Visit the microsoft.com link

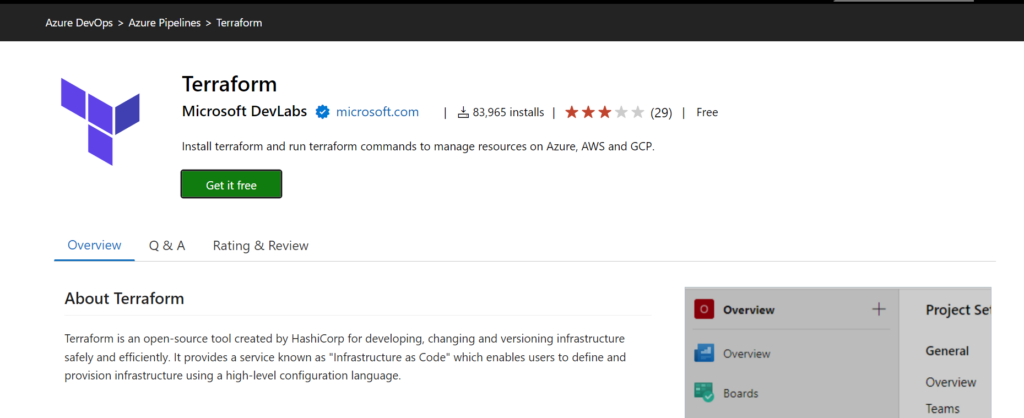pyautogui.click(x=377, y=112)
